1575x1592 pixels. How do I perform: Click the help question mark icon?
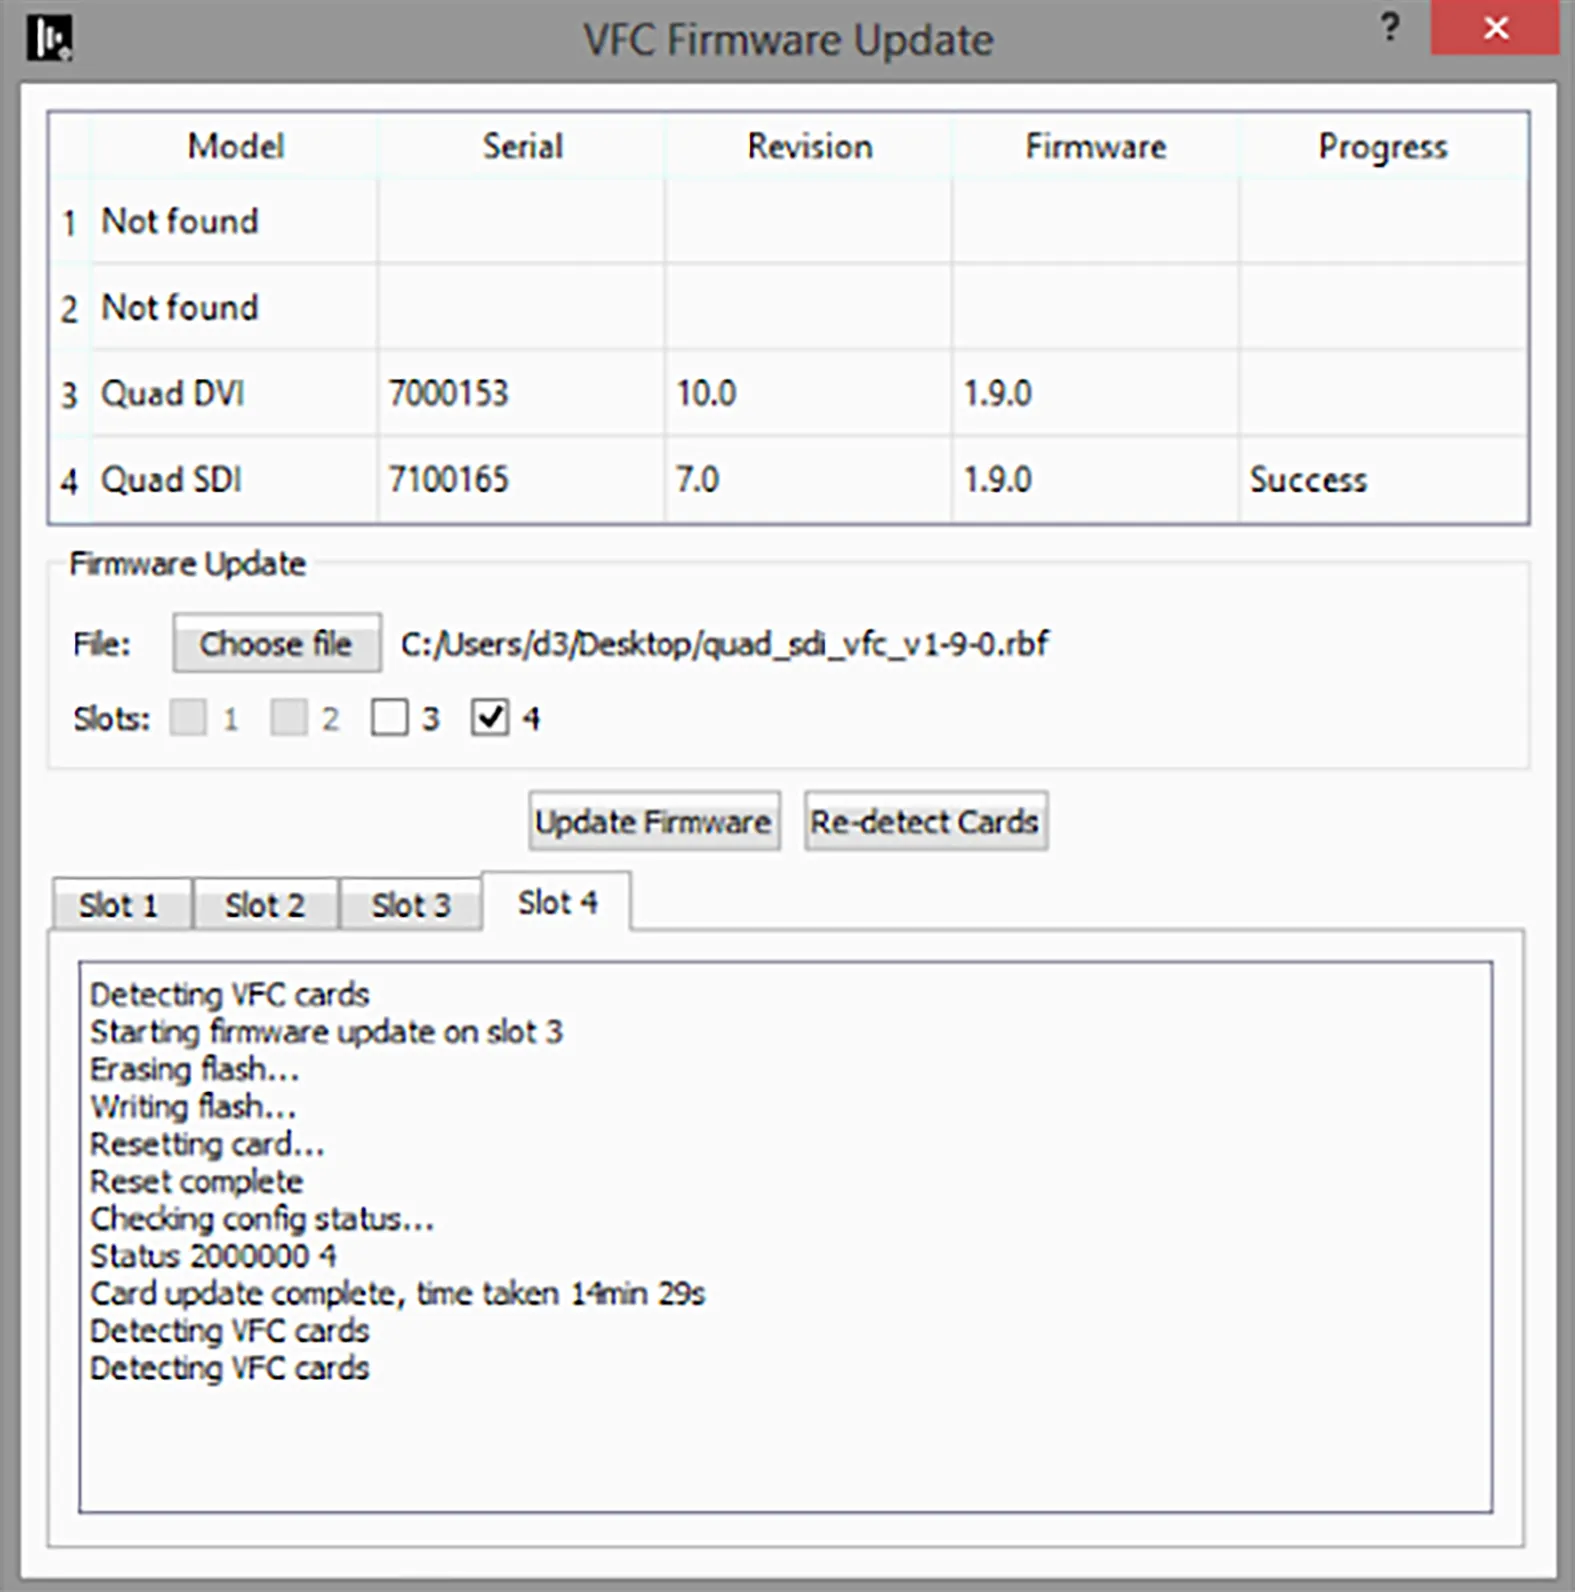[1389, 28]
